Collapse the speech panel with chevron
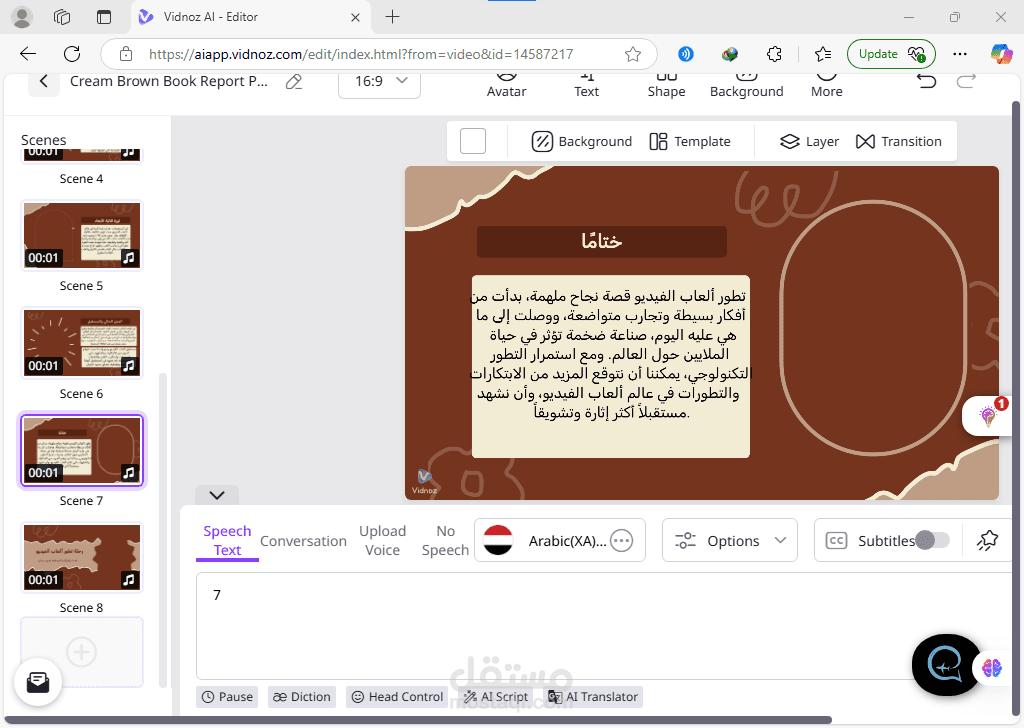 [217, 495]
